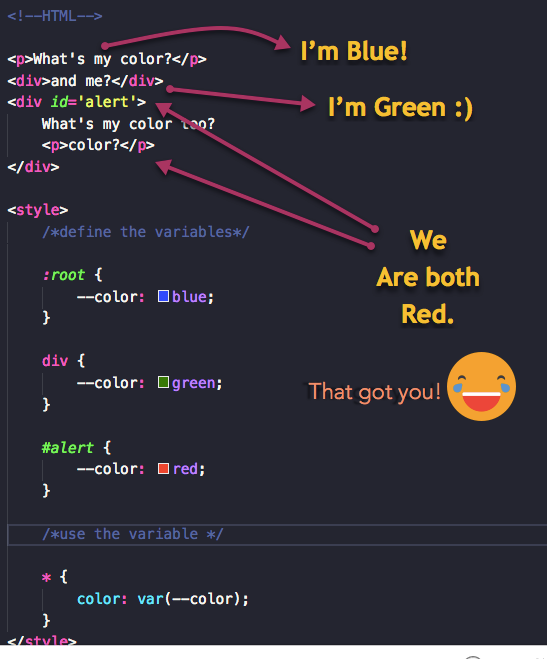Click the var(--color) value
Image resolution: width=547 pixels, height=659 pixels.
point(193,599)
